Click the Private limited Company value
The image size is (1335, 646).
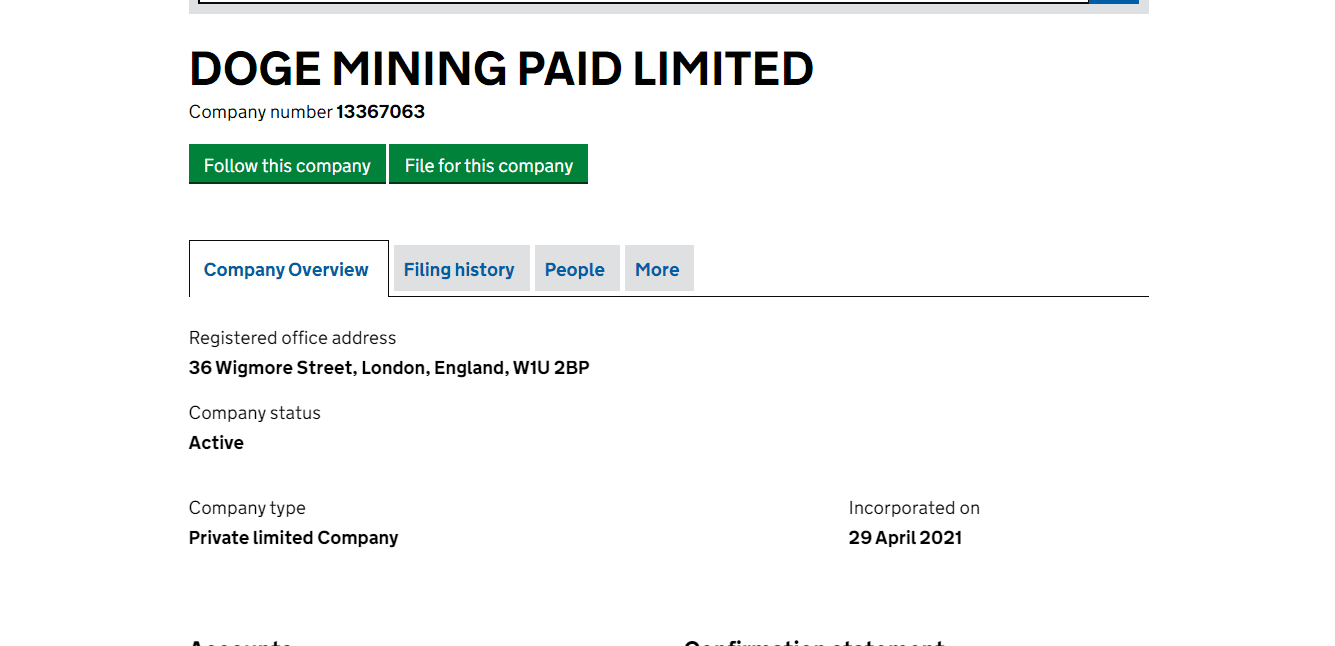[x=293, y=538]
